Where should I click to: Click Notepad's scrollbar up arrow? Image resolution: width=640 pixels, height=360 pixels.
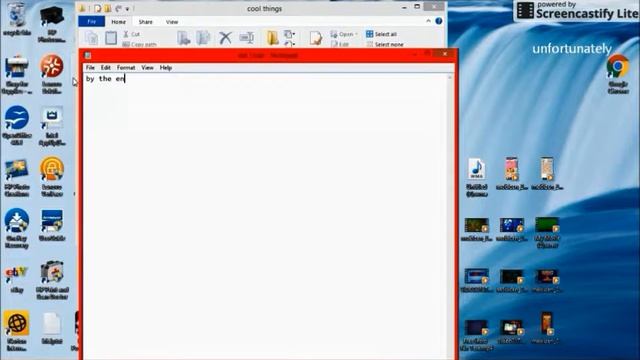(450, 77)
